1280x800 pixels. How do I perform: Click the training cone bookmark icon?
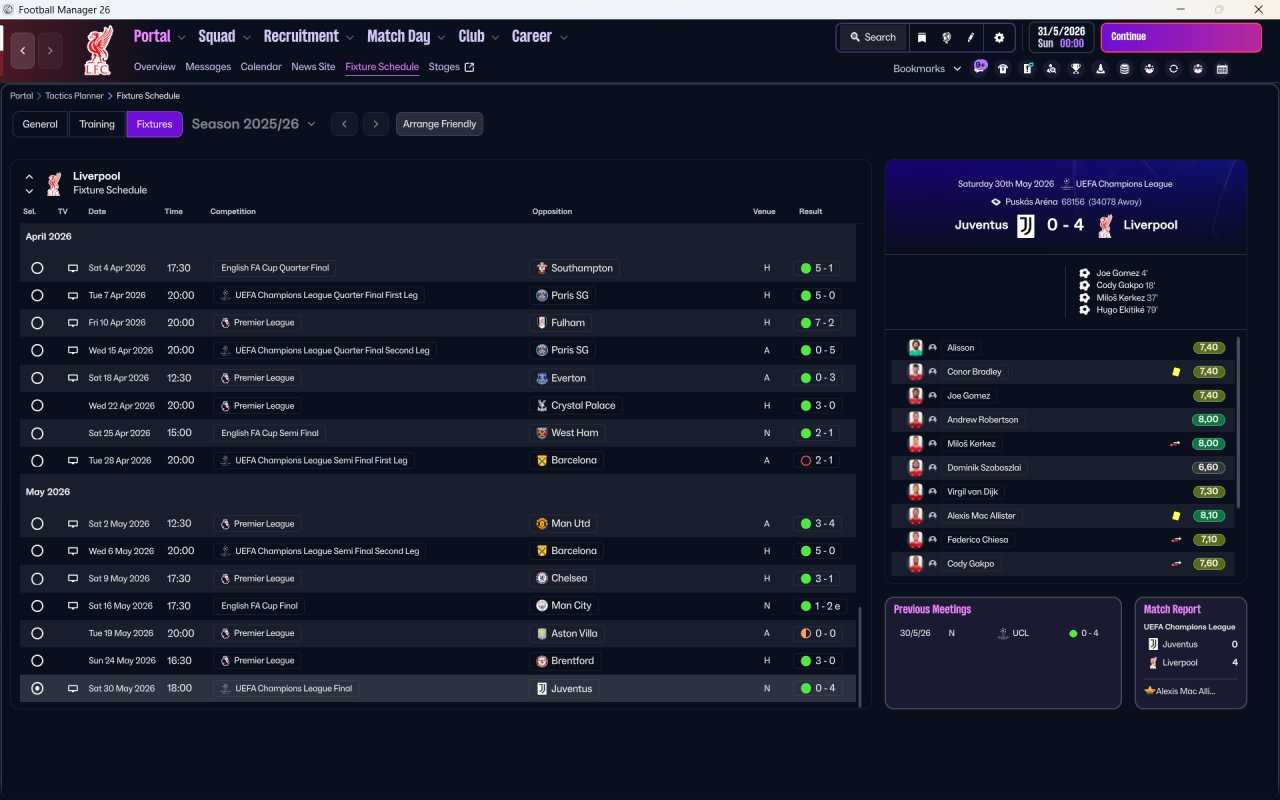[x=1100, y=69]
